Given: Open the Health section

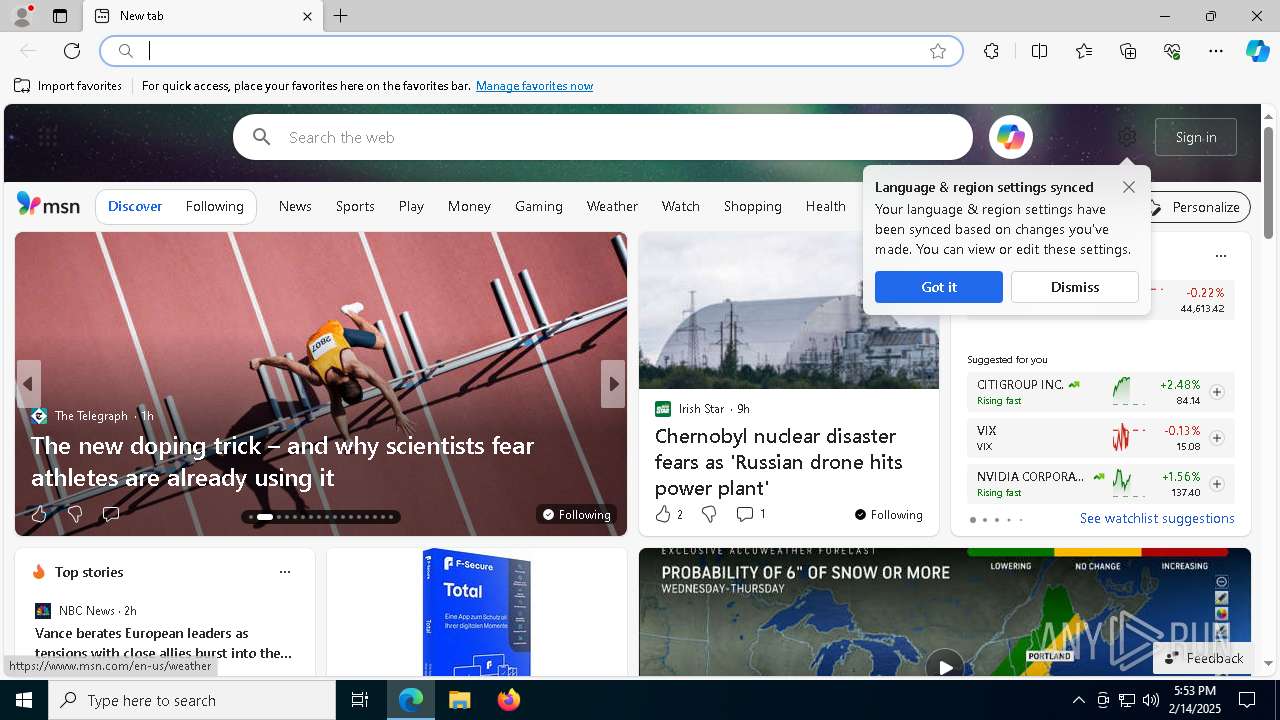Looking at the screenshot, I should coord(825,206).
